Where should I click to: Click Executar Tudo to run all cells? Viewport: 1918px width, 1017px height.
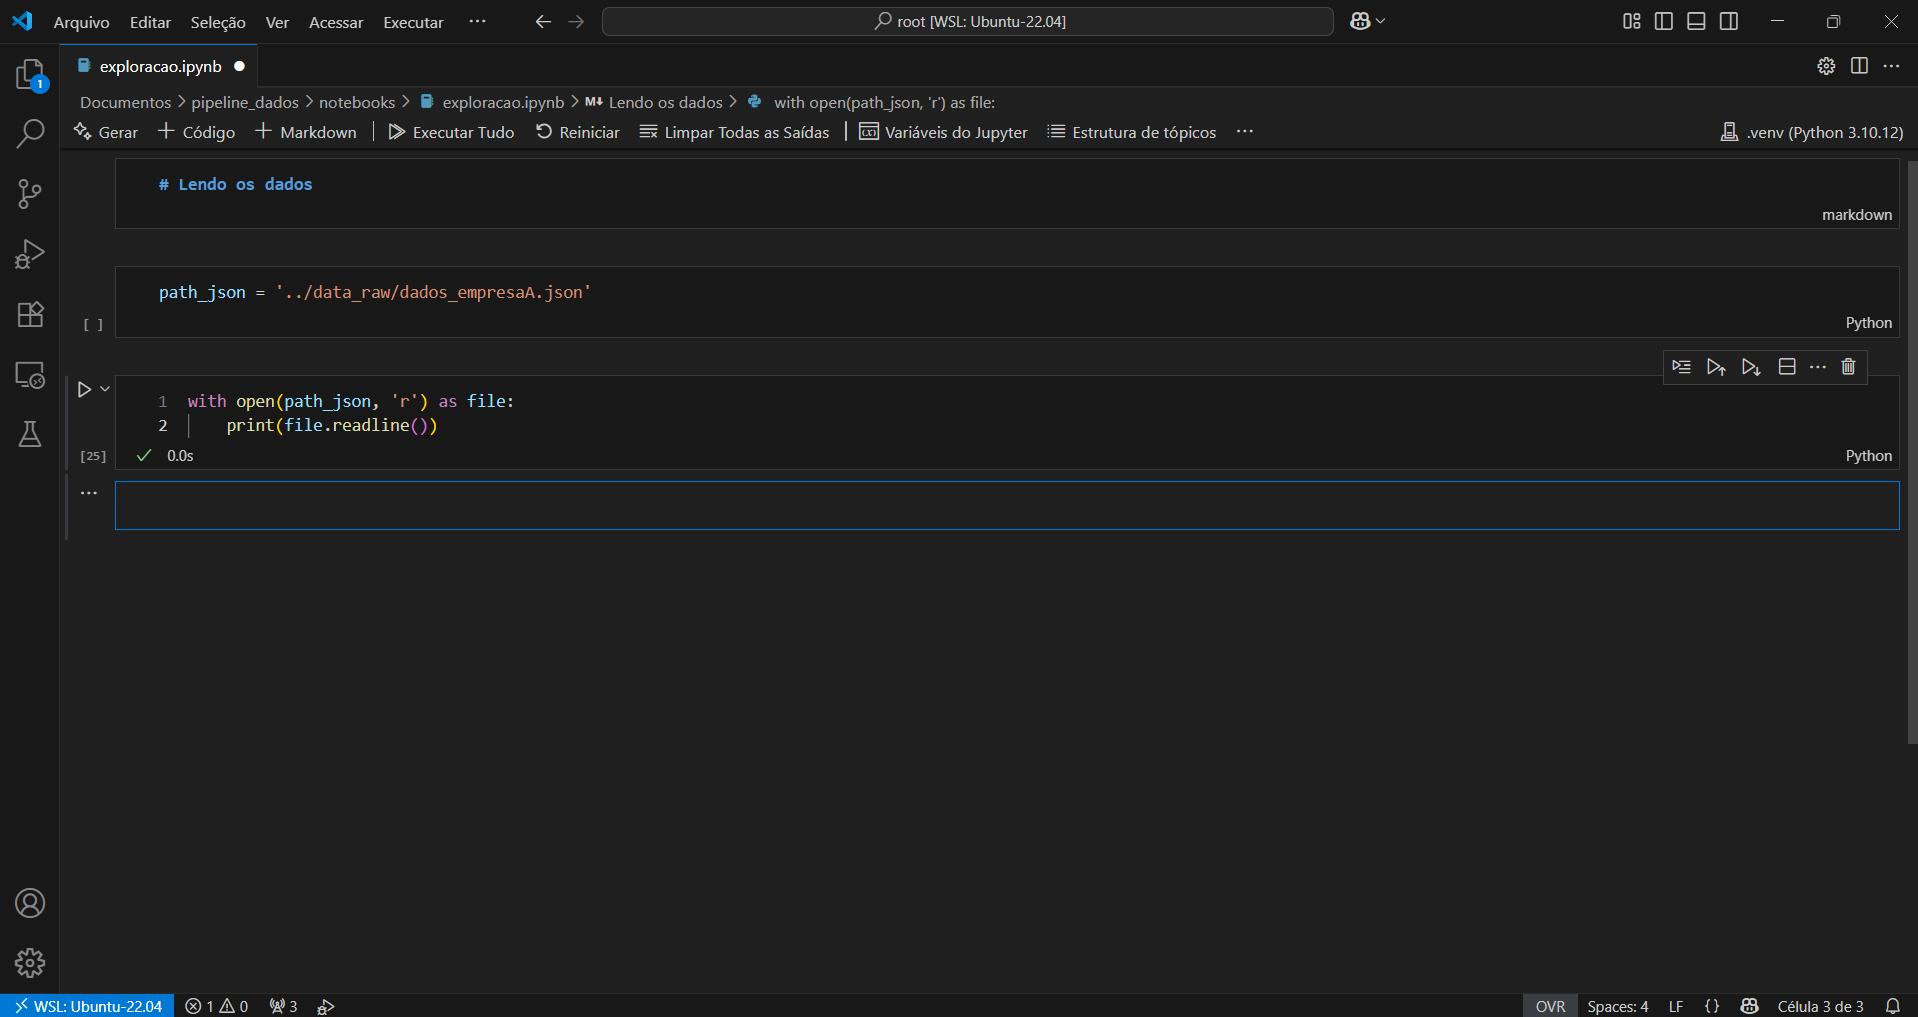pos(451,132)
